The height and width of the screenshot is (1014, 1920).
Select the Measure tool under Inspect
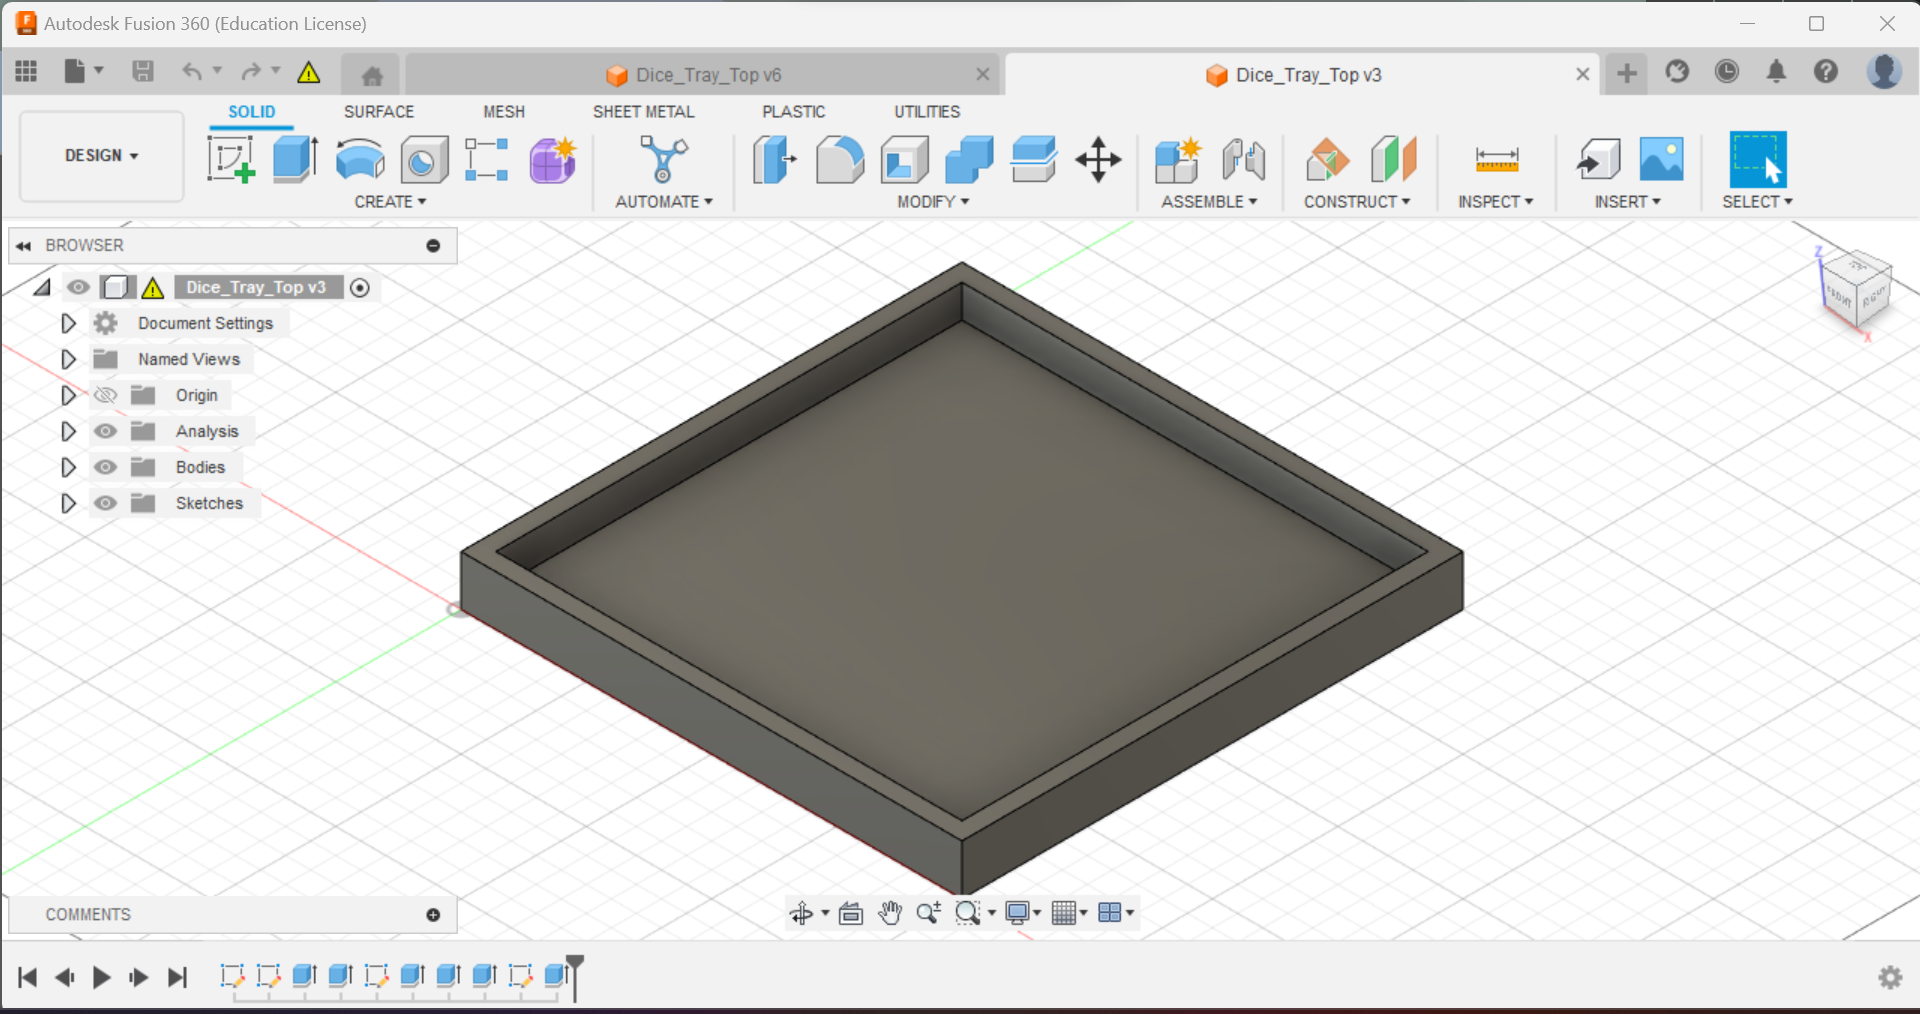click(1495, 160)
